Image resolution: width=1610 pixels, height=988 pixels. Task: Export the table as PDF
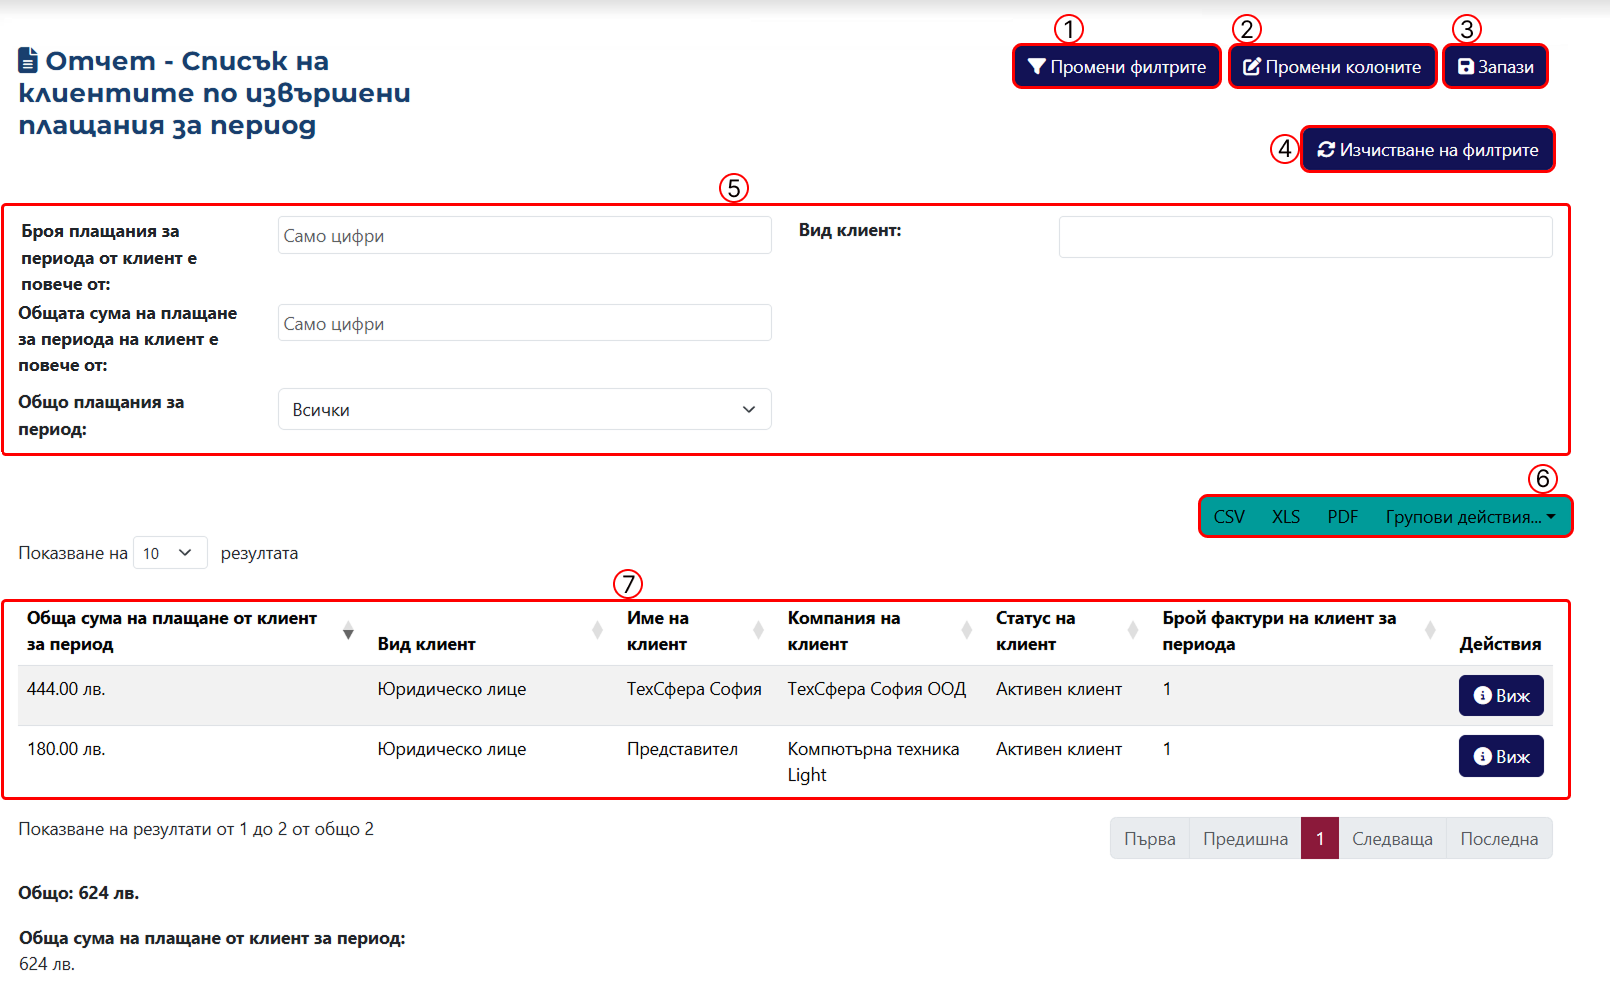(x=1342, y=517)
